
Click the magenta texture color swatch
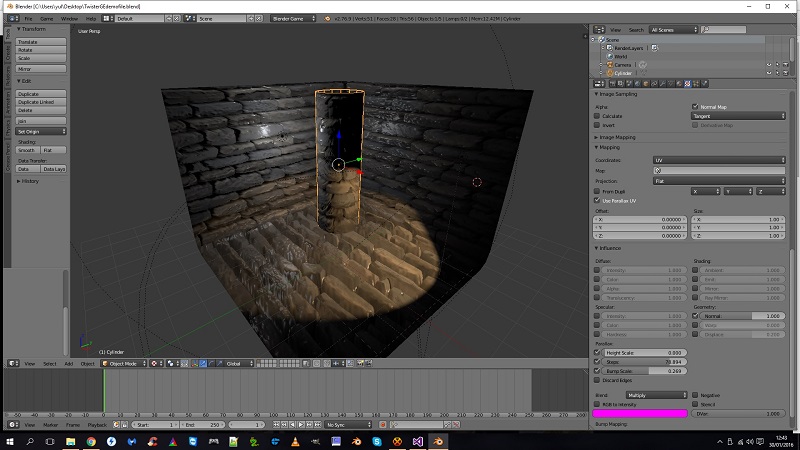click(641, 413)
